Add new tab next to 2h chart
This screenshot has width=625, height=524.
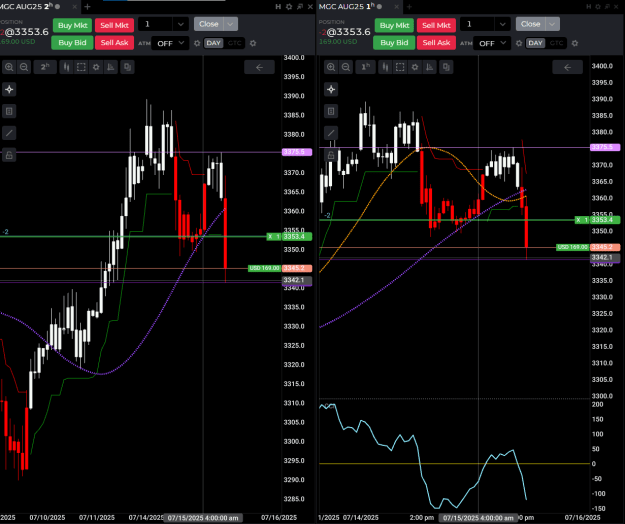coord(87,6)
